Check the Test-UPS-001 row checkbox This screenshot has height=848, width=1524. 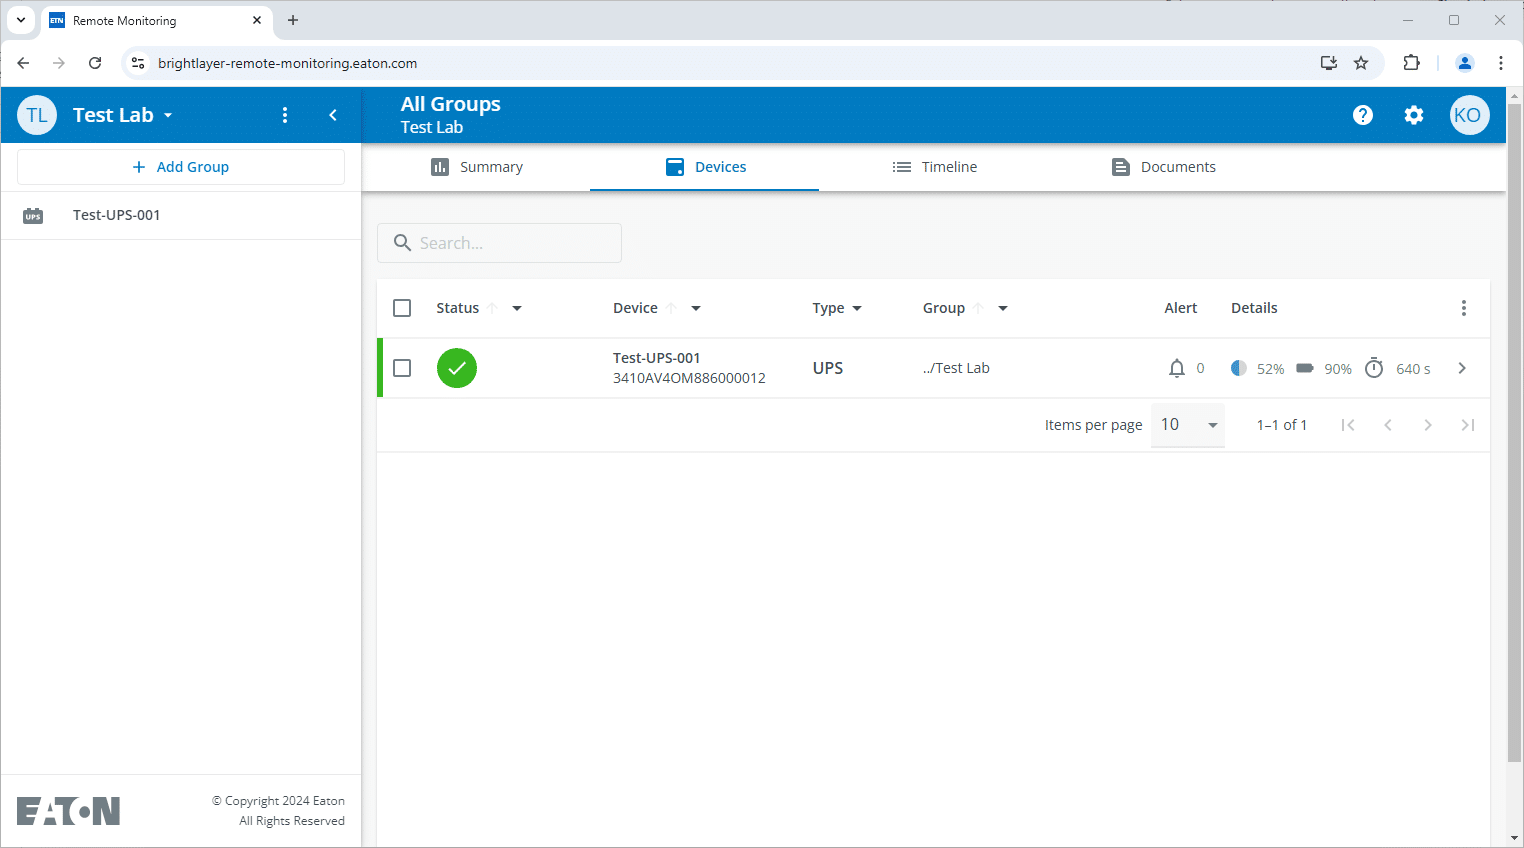coord(402,368)
